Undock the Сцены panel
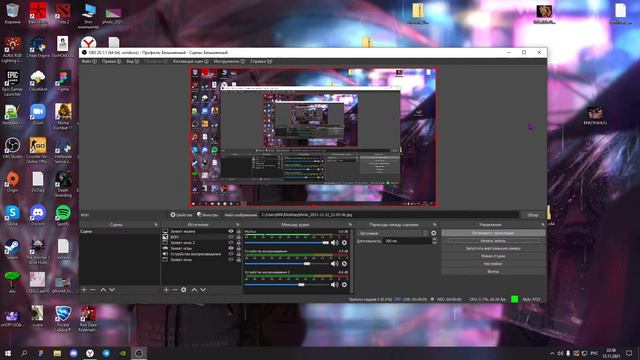This screenshot has height=360, width=640. click(156, 224)
